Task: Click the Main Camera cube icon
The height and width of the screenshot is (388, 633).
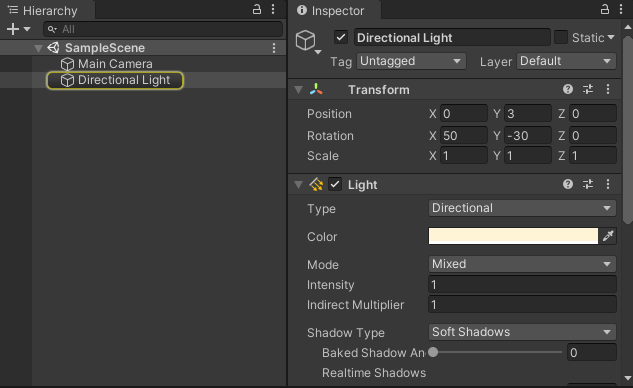Action: click(x=67, y=64)
